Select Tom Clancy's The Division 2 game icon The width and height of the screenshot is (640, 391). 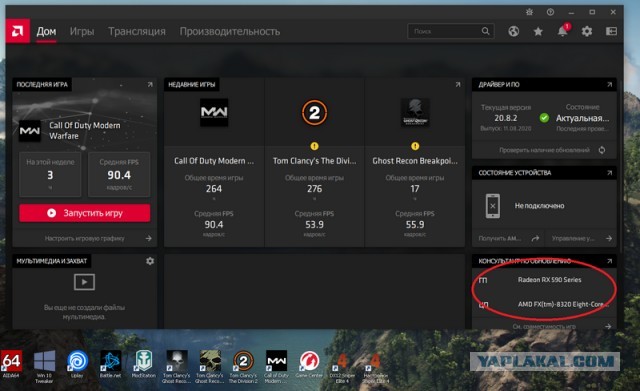point(314,112)
